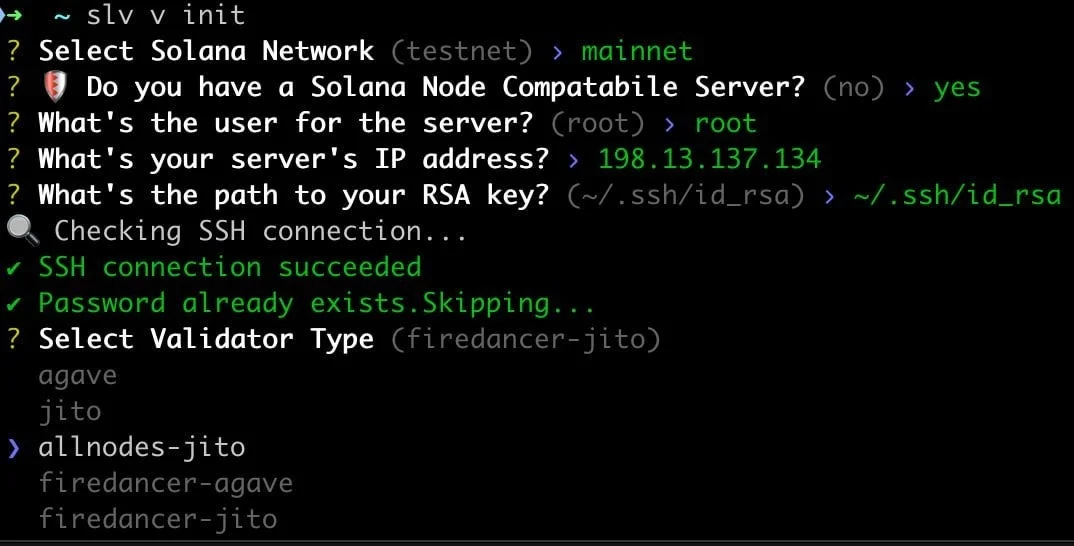Click the green checkmark before SSH connection succeeded

(14, 268)
